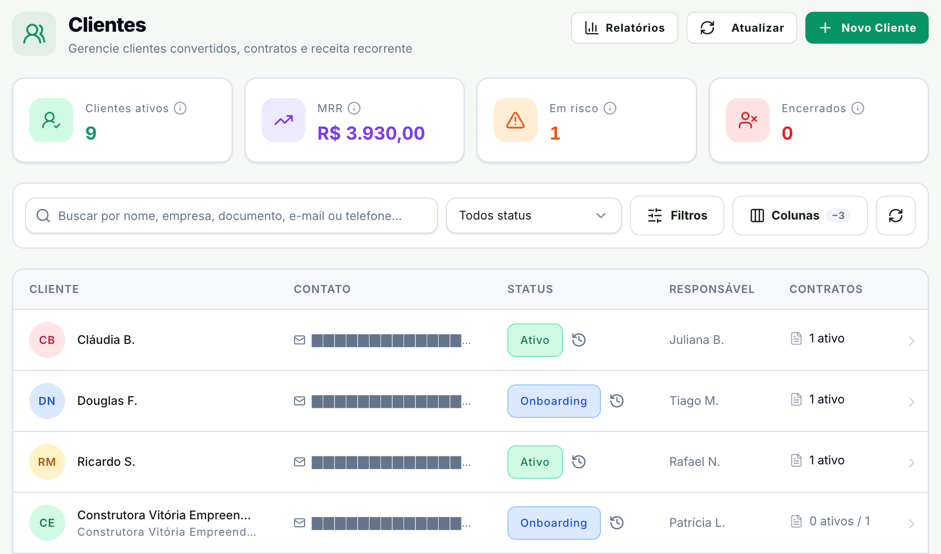
Task: Click the contract document icon for Ricardo S.
Action: point(796,461)
